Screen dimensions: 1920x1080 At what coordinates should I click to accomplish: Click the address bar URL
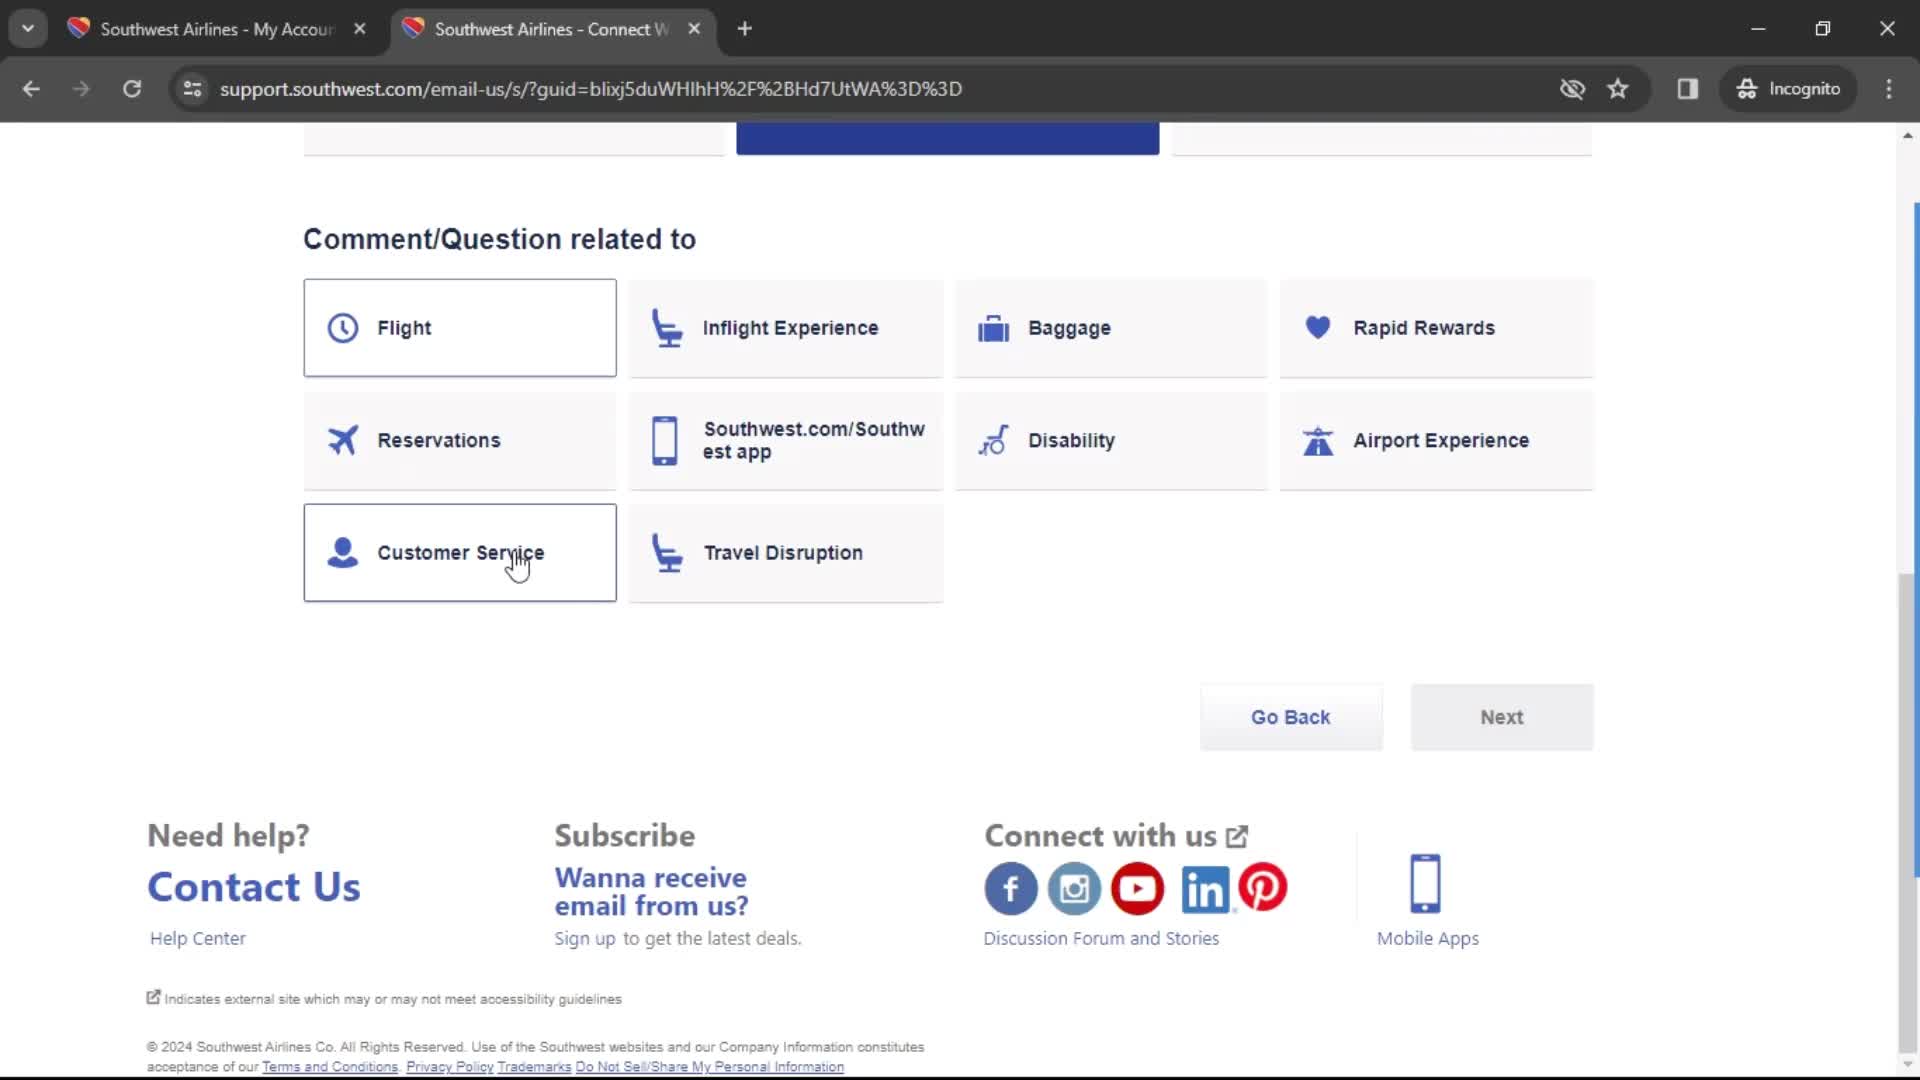[x=591, y=89]
